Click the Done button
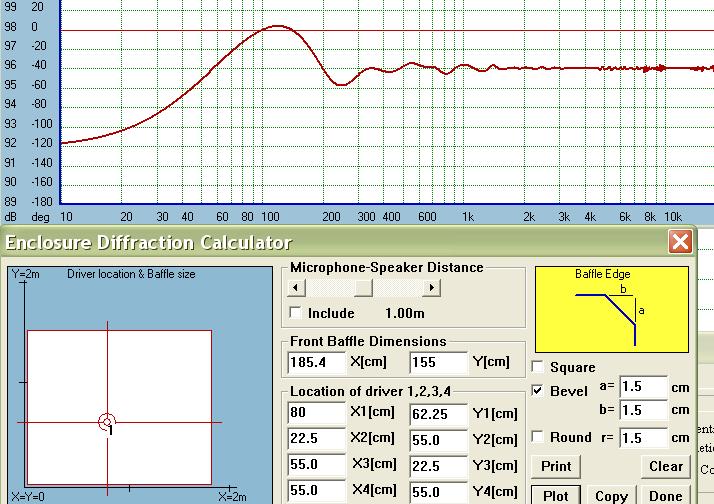This screenshot has height=504, width=714. coord(665,495)
